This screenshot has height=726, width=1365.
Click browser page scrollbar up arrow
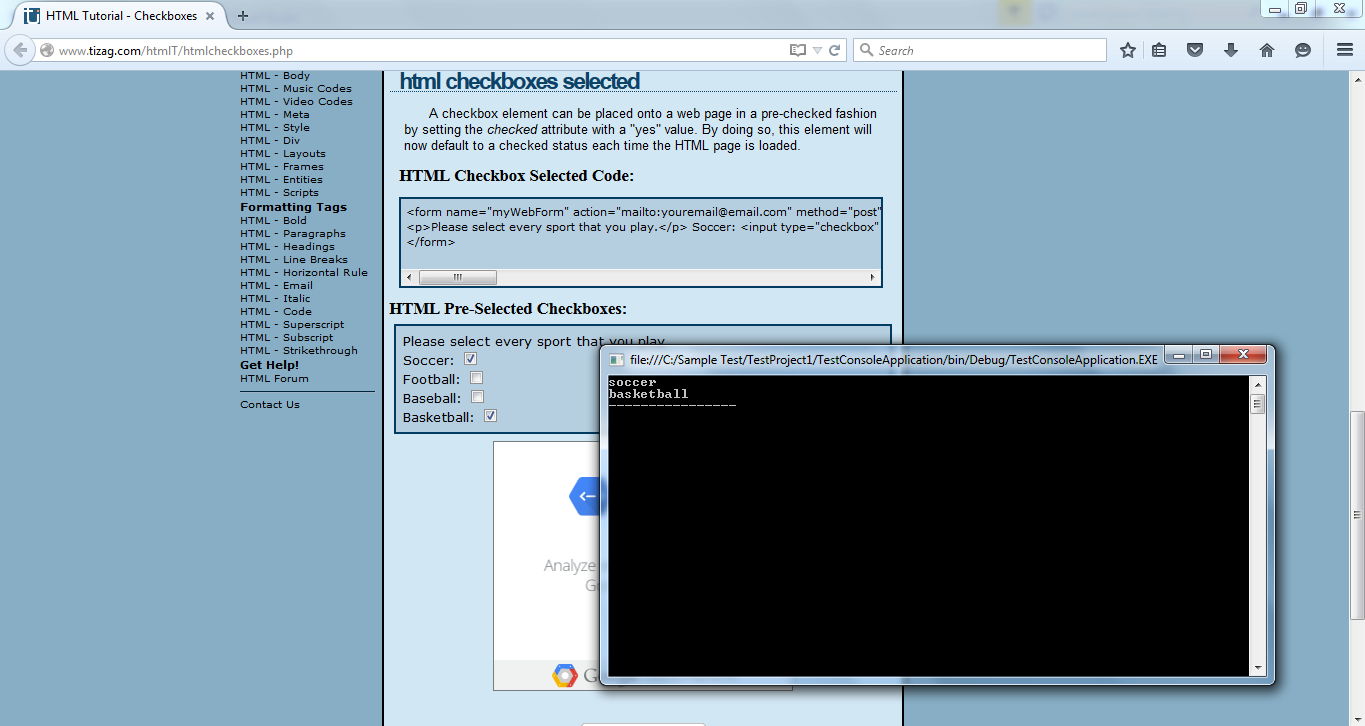[1357, 79]
